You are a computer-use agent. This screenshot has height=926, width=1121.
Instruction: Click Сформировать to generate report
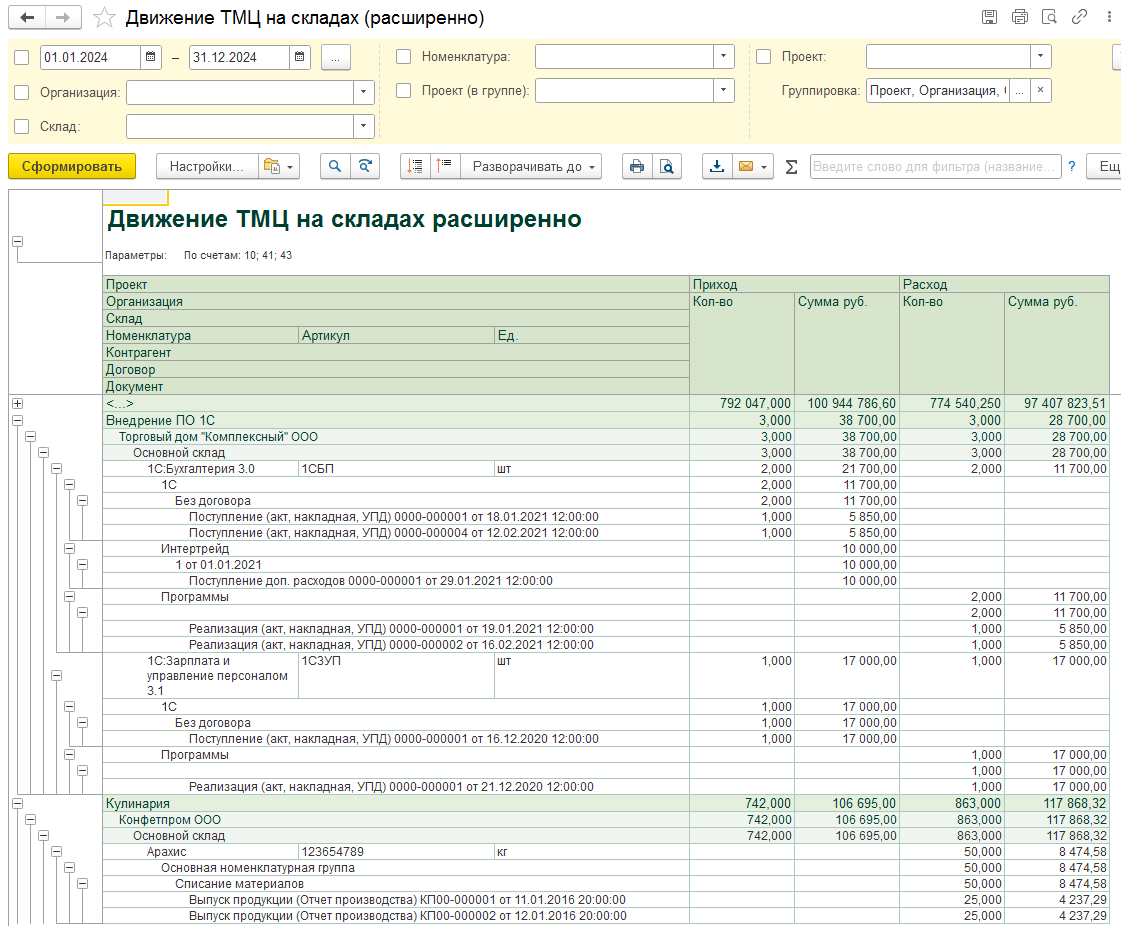71,167
